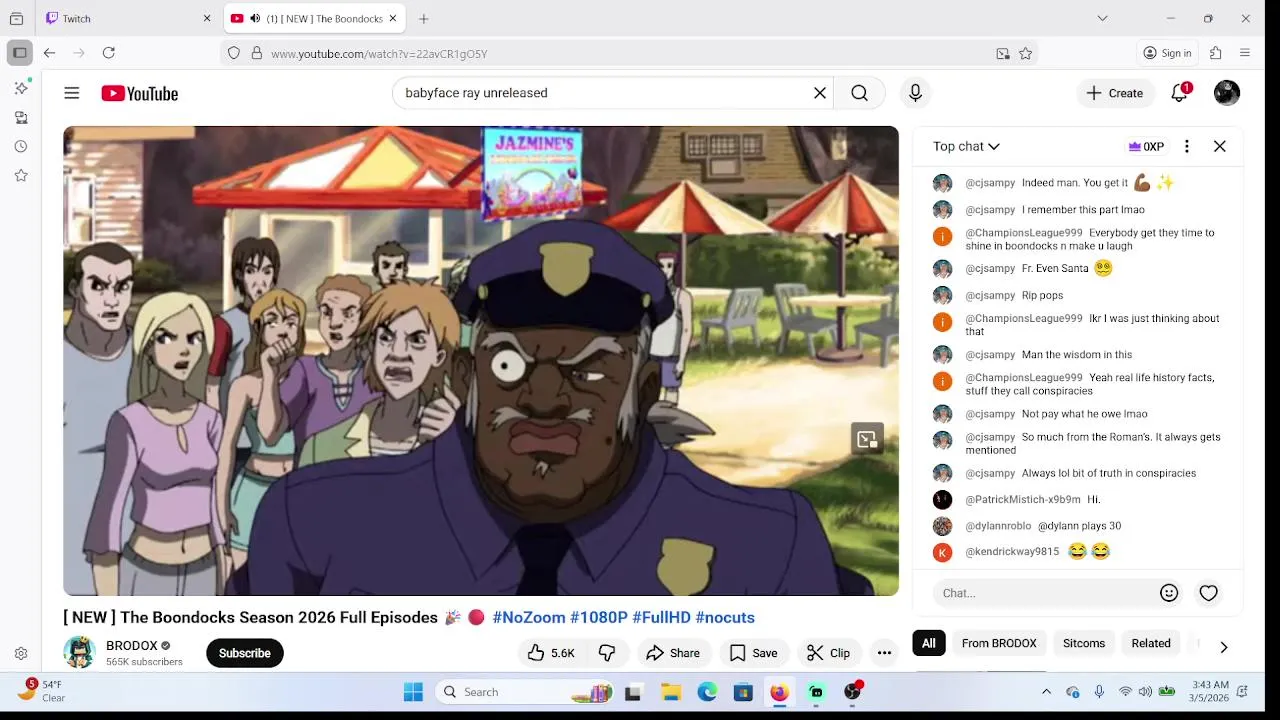
Task: Go to the YouTube home logo
Action: pos(139,93)
